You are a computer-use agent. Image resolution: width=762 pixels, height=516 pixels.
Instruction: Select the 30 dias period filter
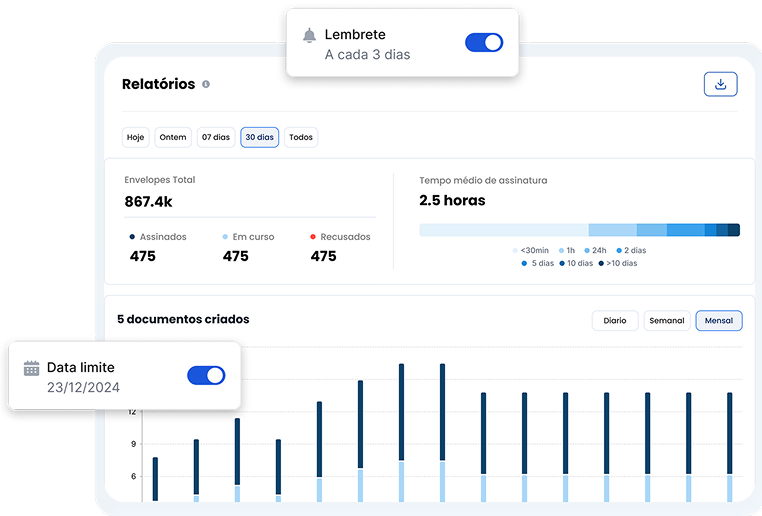pyautogui.click(x=260, y=137)
